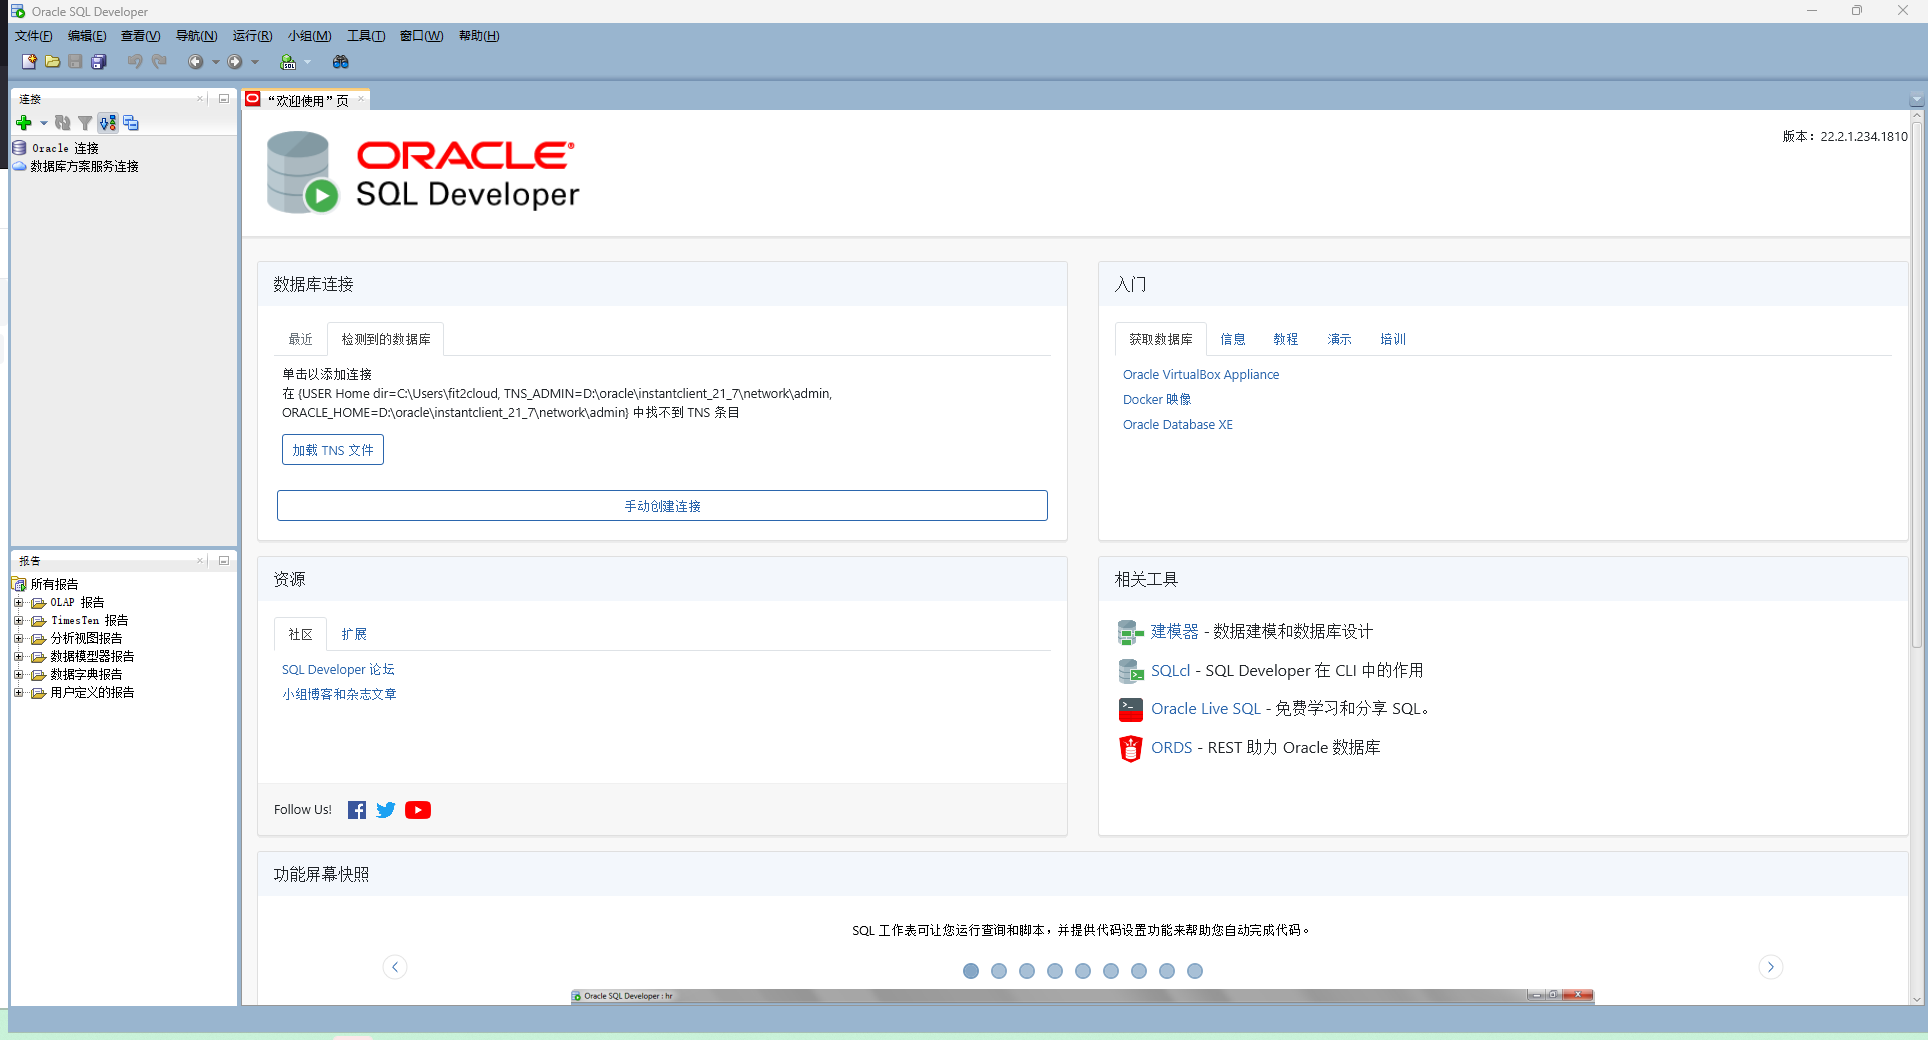1928x1040 pixels.
Task: Click the ORDS icon in 相关工具
Action: point(1130,748)
